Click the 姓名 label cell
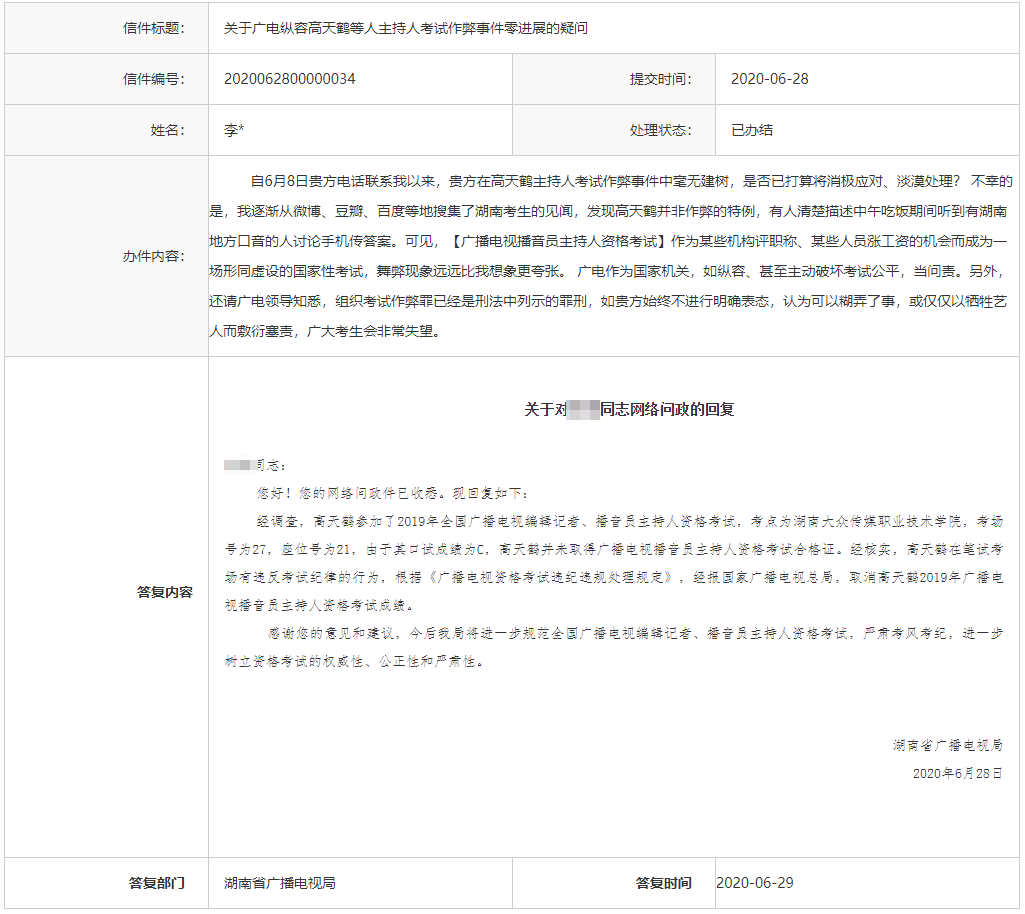The height and width of the screenshot is (914, 1025). pyautogui.click(x=167, y=130)
